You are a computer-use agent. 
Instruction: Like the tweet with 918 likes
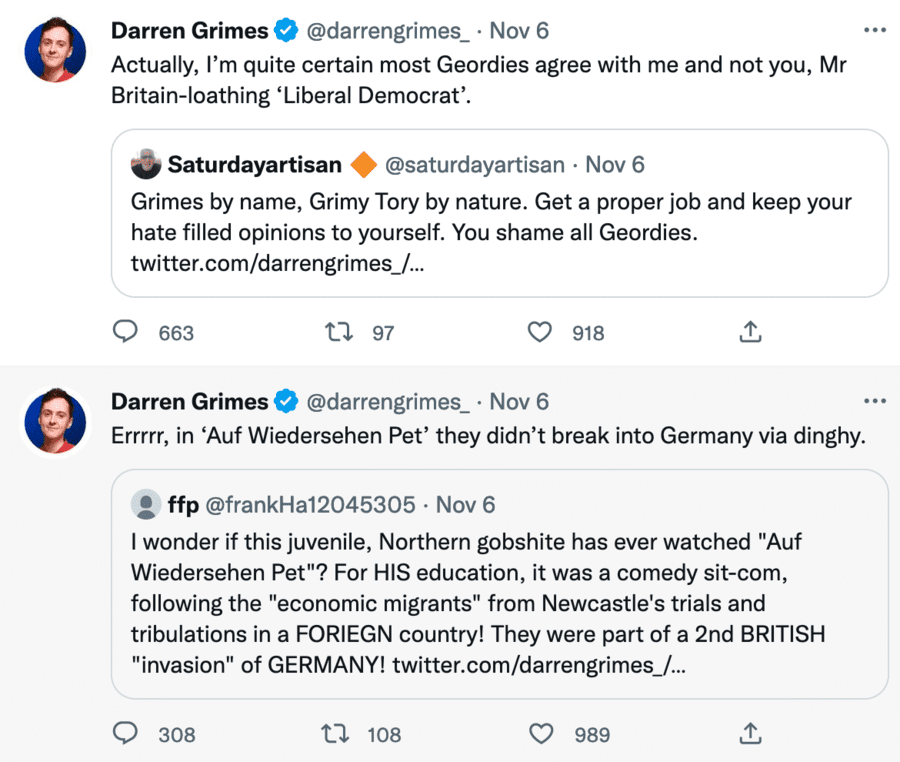[540, 332]
